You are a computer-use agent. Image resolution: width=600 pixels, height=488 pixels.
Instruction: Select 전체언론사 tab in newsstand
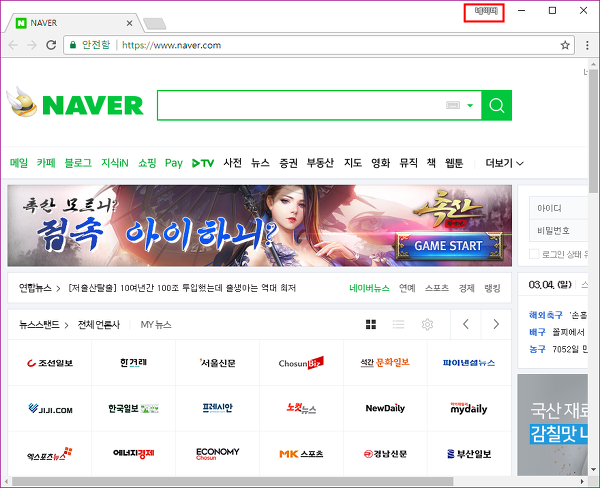[99, 325]
